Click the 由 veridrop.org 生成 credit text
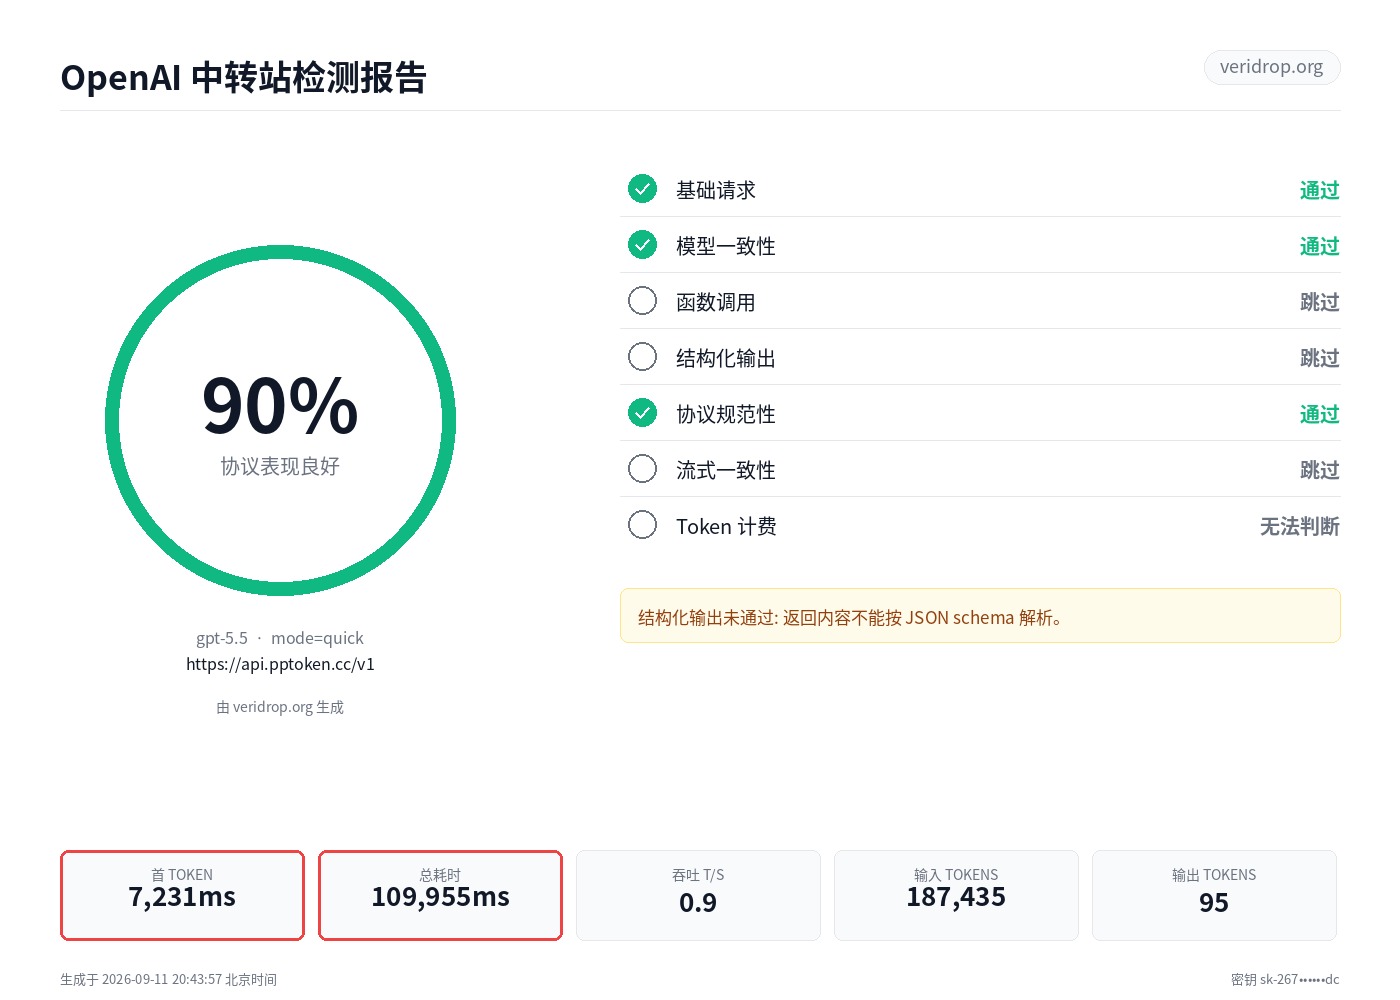Viewport: 1400px width, 1000px height. (280, 707)
